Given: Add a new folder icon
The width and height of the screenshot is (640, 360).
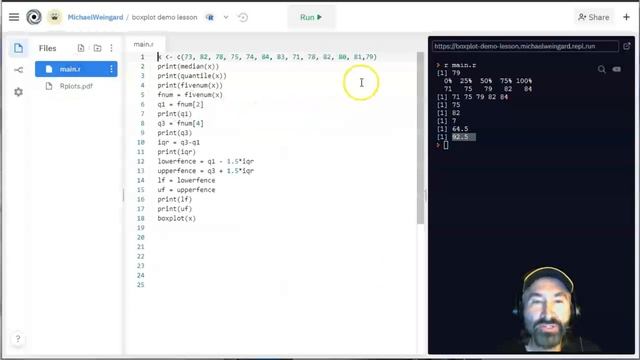Looking at the screenshot, I should (x=97, y=48).
